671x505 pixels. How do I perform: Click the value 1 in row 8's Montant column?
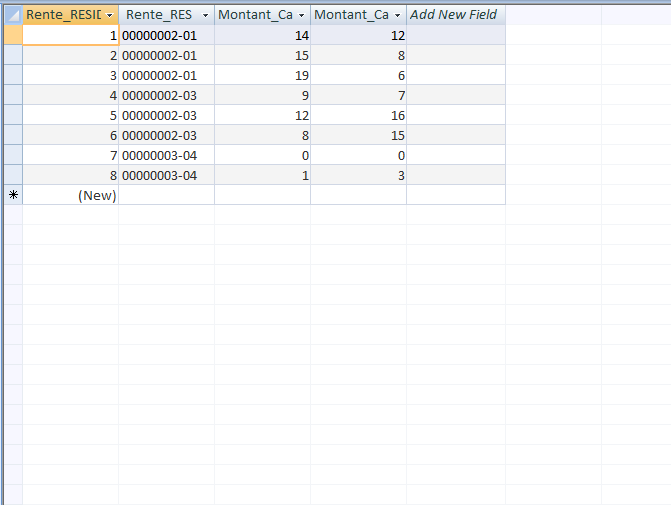[x=262, y=175]
